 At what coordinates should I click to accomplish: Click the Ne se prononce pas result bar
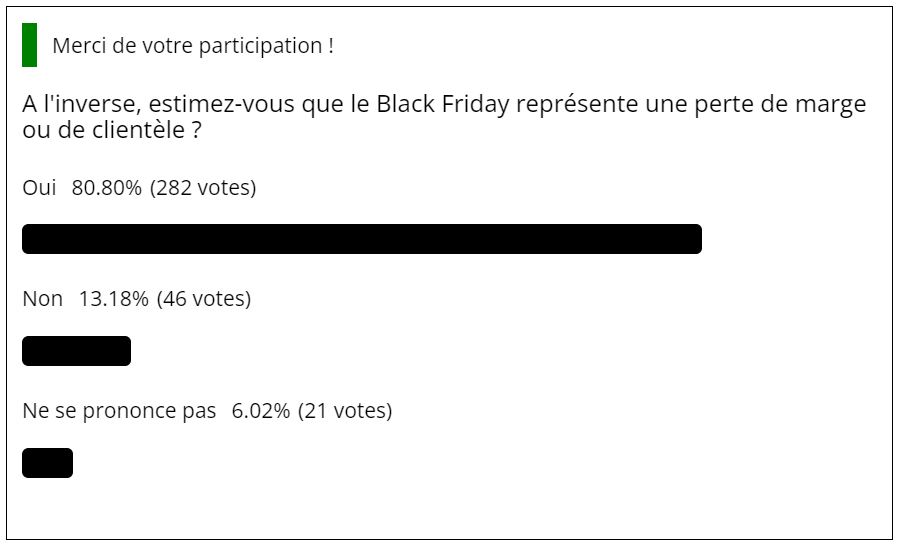point(48,463)
